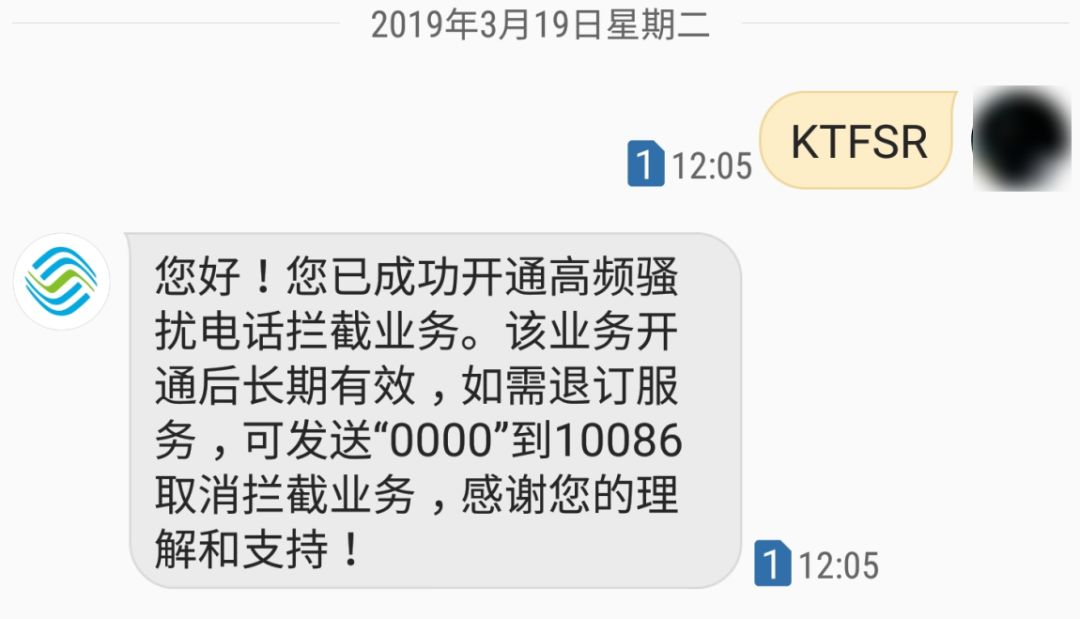The width and height of the screenshot is (1080, 619).
Task: Click SIM 1 icon beside KTFSR message
Action: tap(645, 163)
